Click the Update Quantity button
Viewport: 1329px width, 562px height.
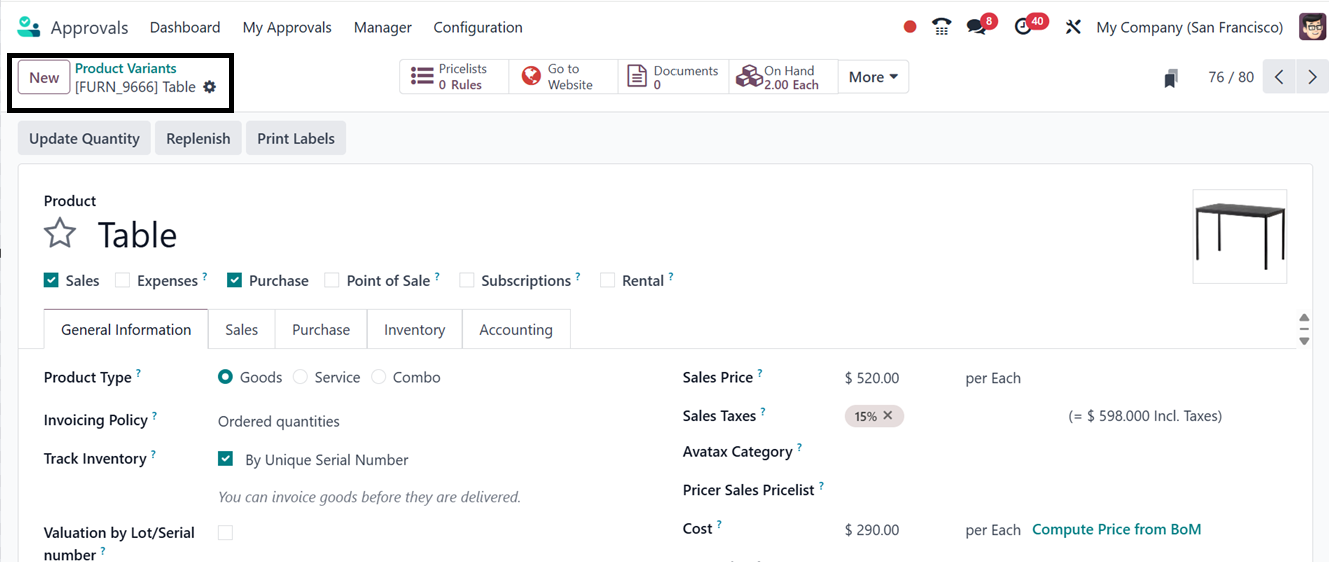click(84, 139)
